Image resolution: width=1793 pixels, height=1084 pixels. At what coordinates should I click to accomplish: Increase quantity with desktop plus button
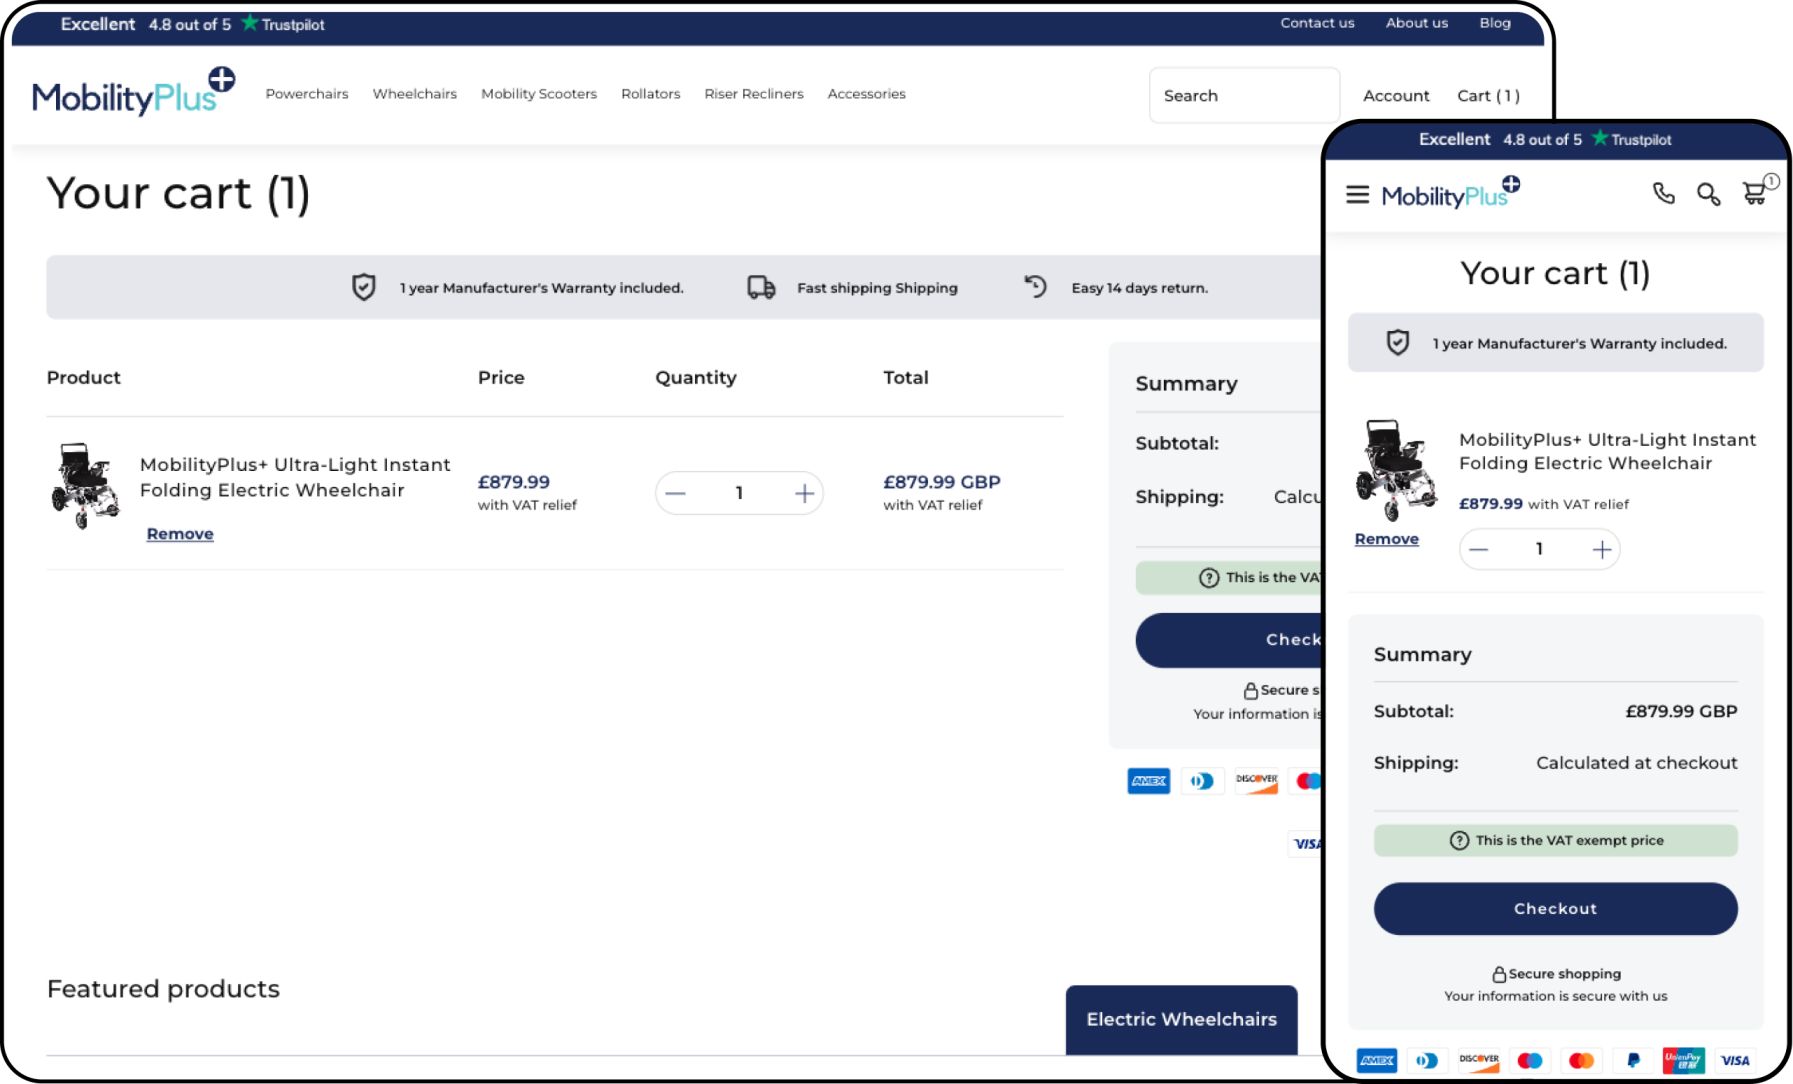804,493
